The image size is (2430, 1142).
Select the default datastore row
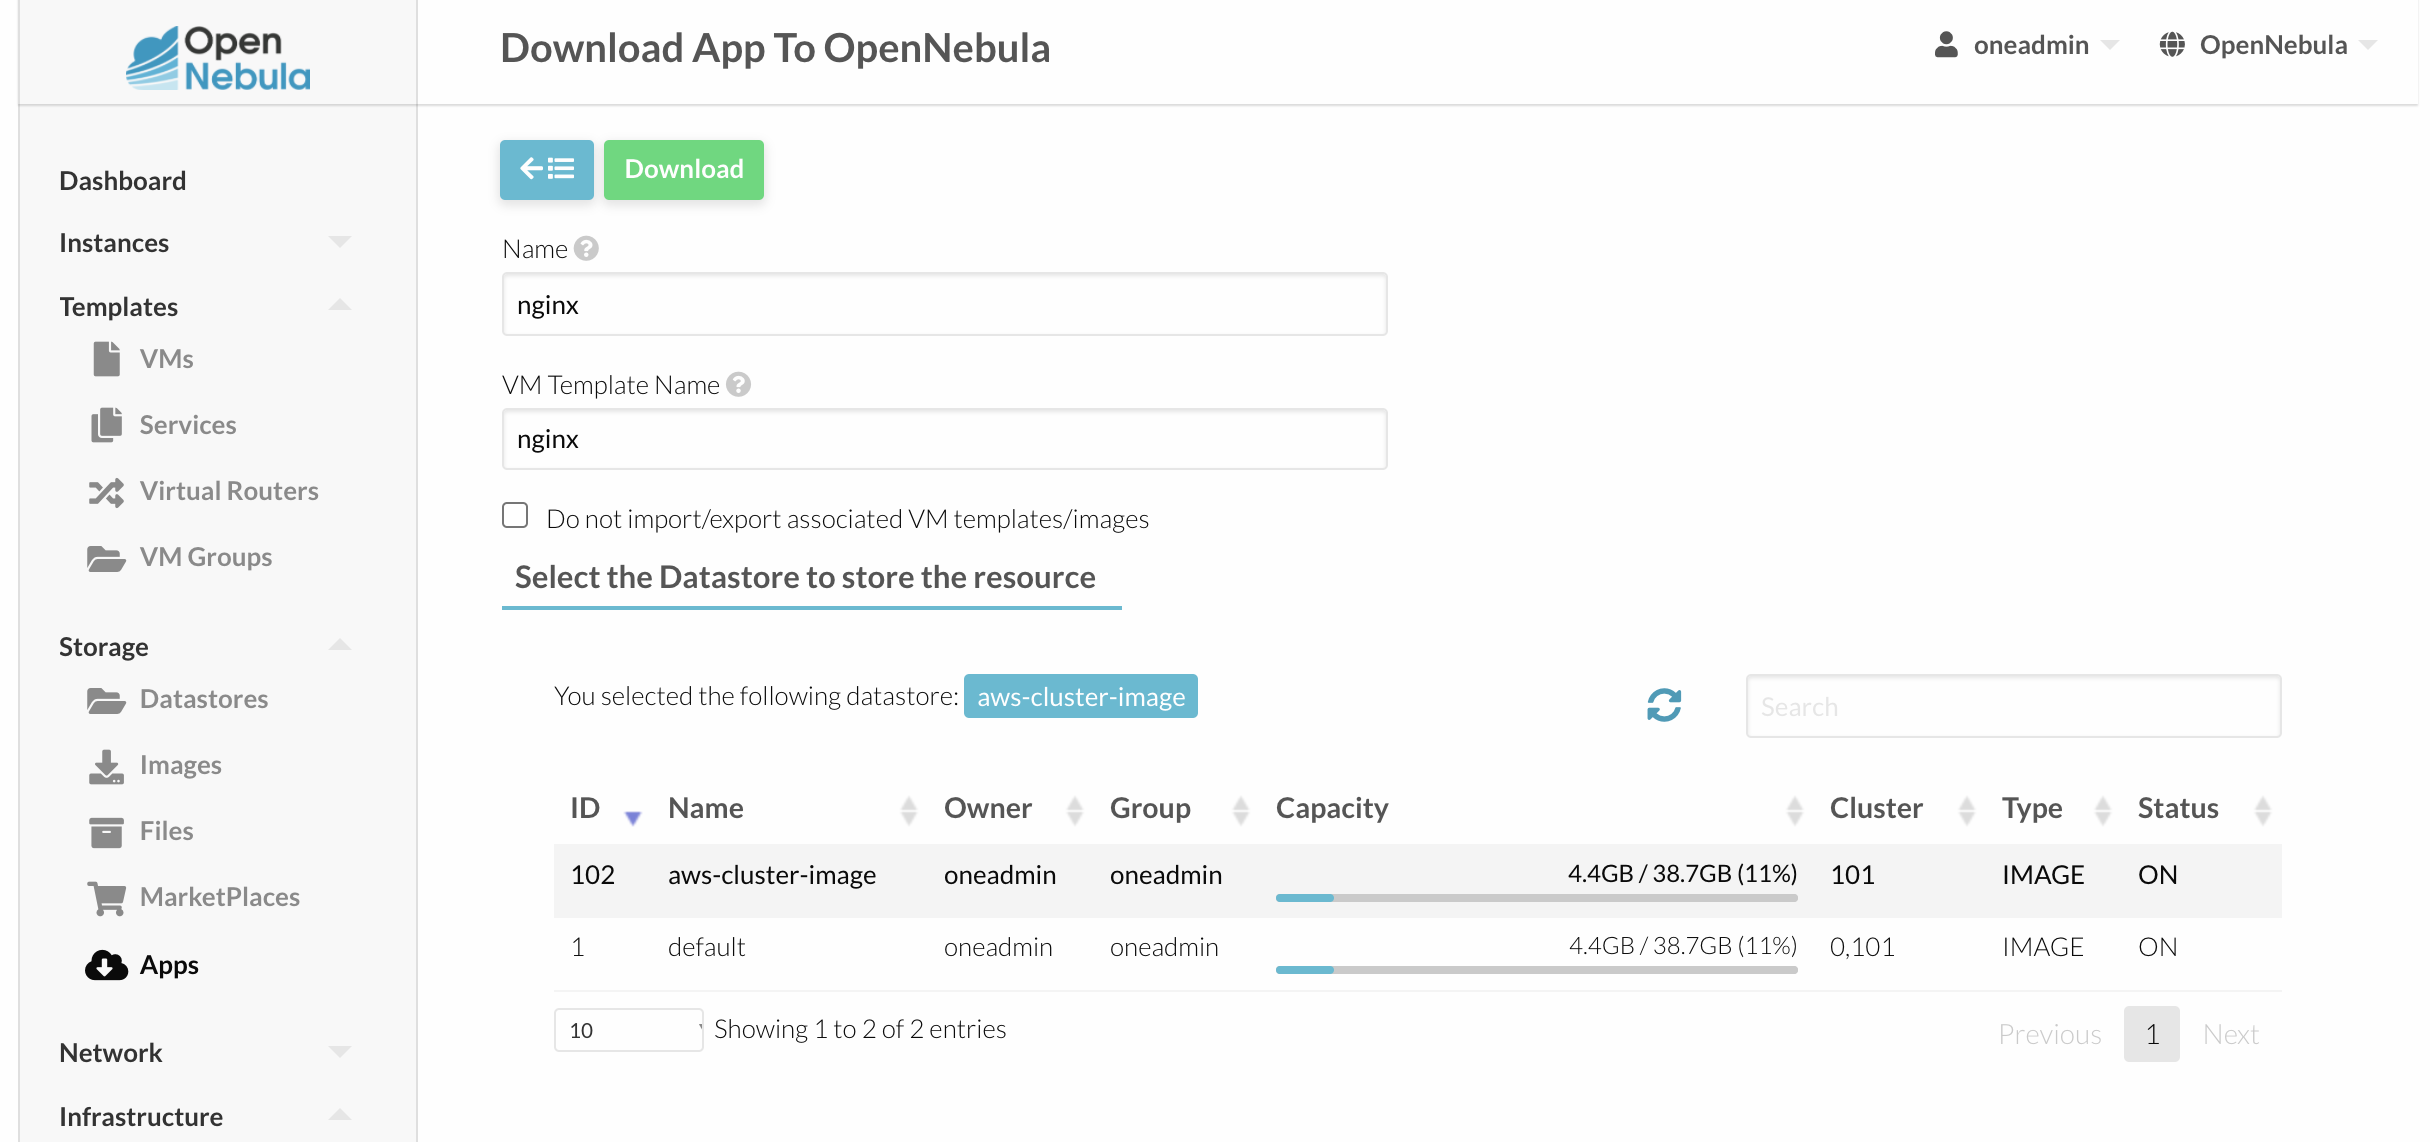click(x=1417, y=954)
